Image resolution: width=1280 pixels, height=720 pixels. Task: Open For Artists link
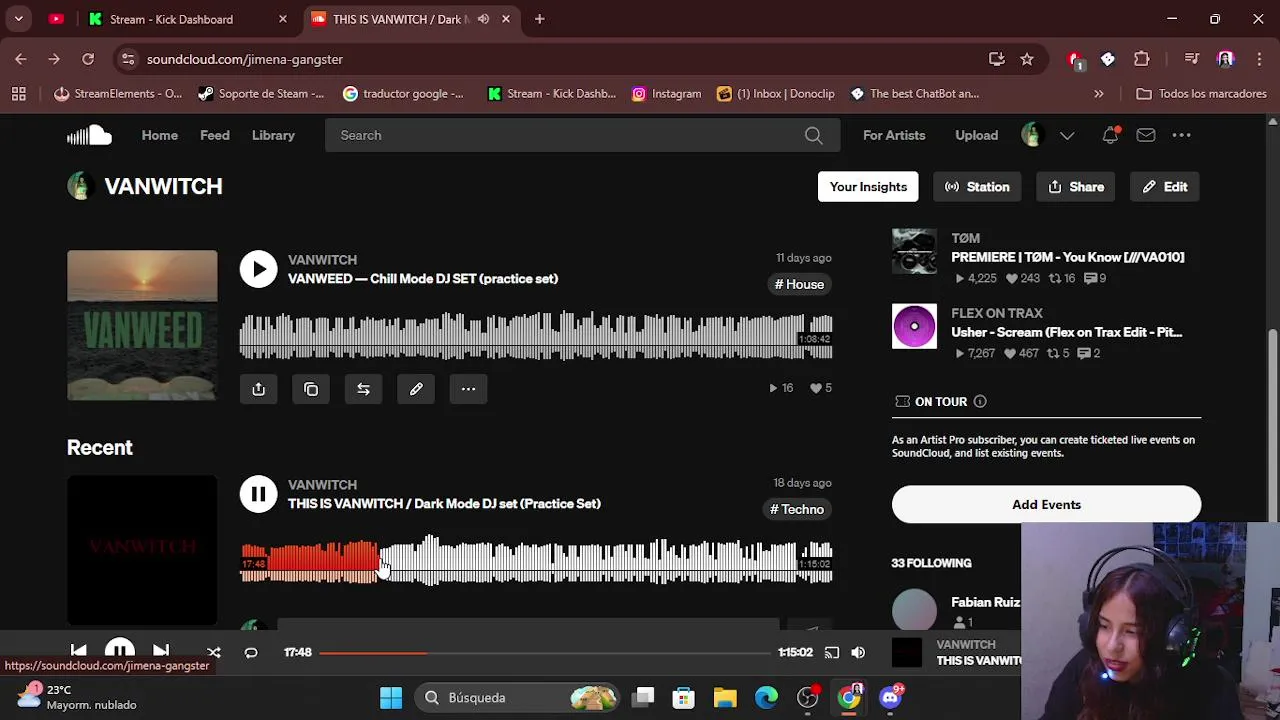click(x=894, y=135)
